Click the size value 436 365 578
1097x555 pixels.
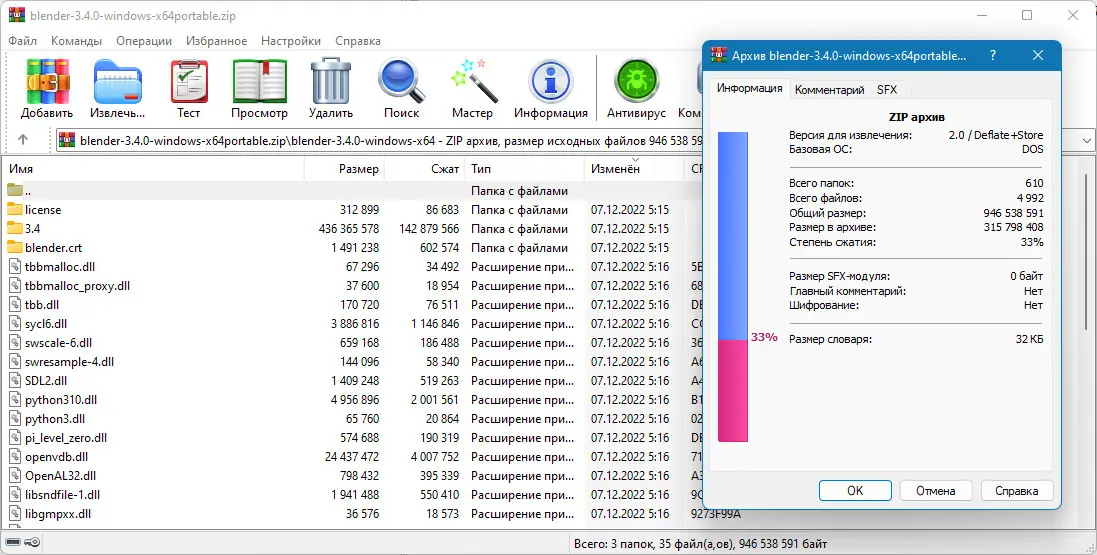tap(348, 228)
